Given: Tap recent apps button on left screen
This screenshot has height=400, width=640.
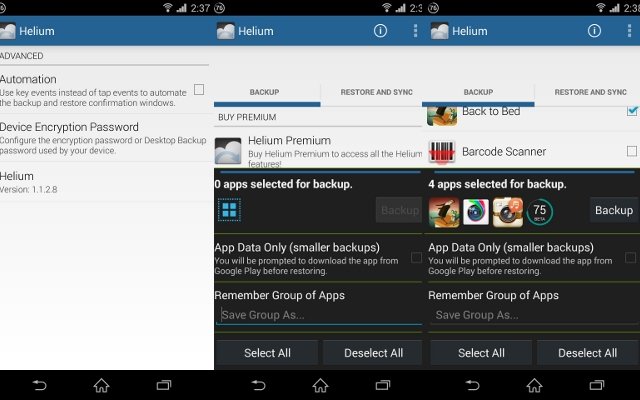Looking at the screenshot, I should coord(164,385).
